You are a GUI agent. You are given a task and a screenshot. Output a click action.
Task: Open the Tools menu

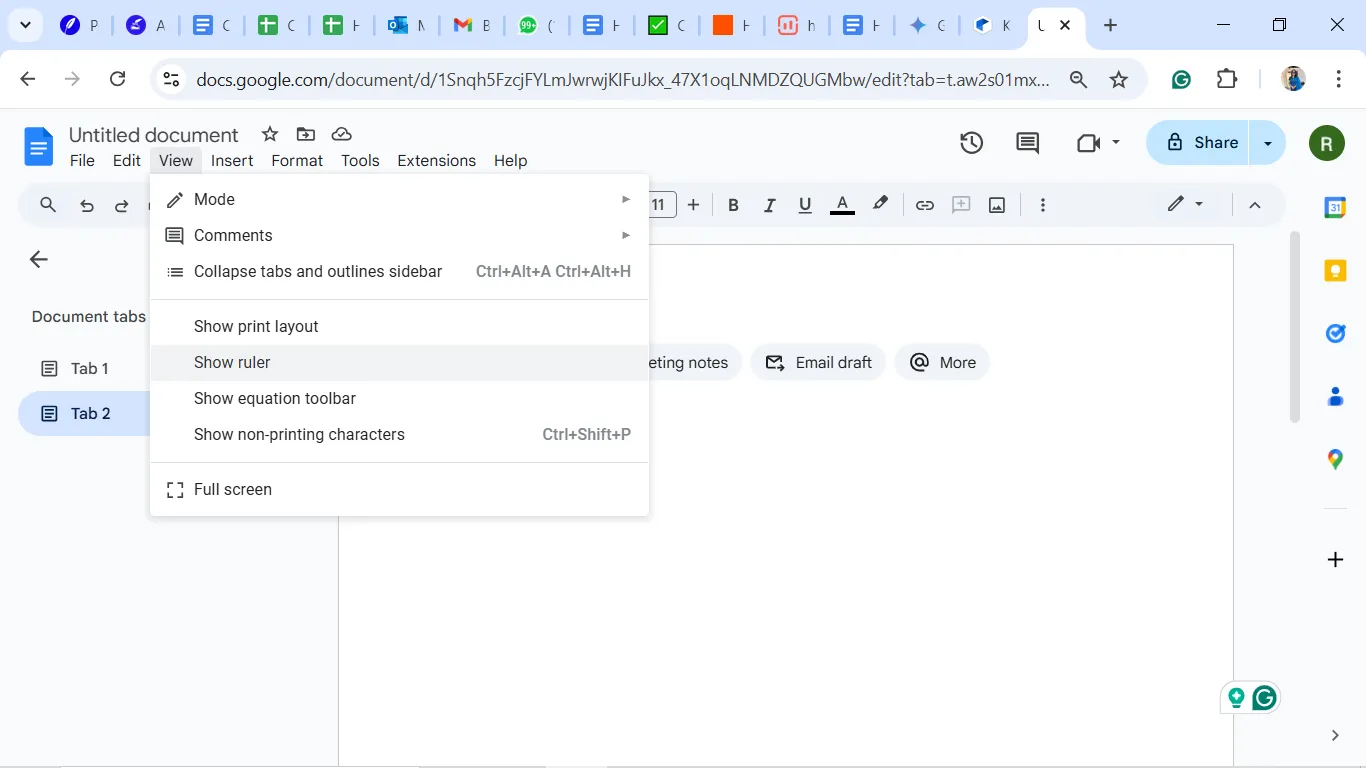(x=360, y=161)
